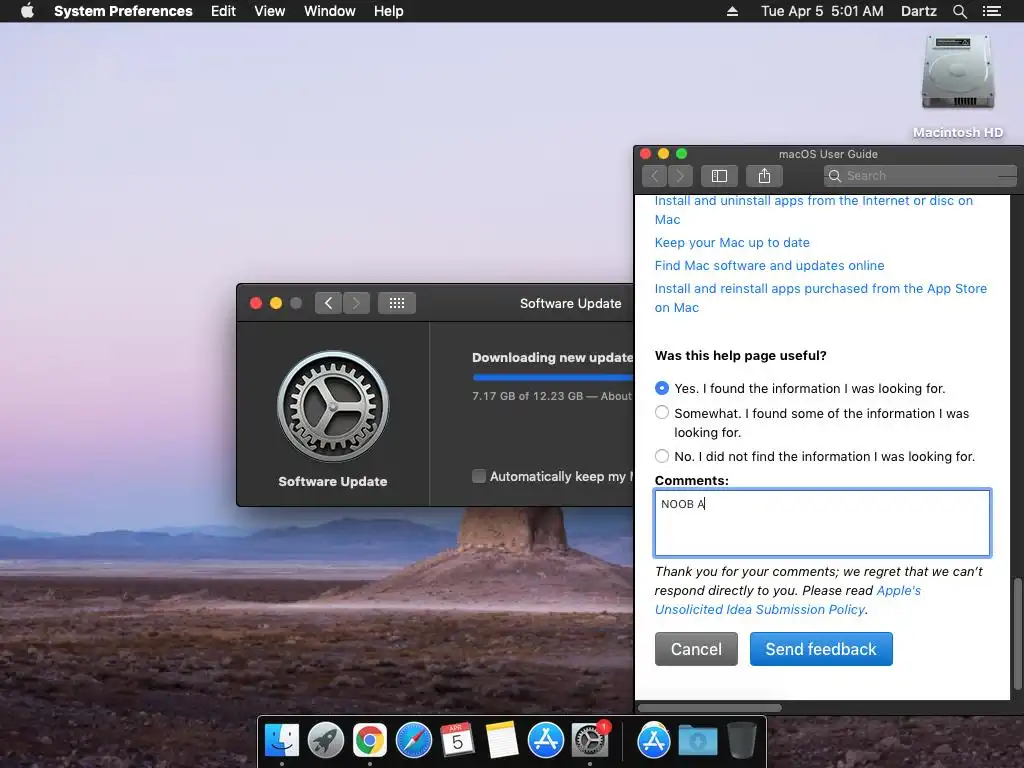Viewport: 1024px width, 768px height.
Task: Go back in the macOS User Guide
Action: 654,176
